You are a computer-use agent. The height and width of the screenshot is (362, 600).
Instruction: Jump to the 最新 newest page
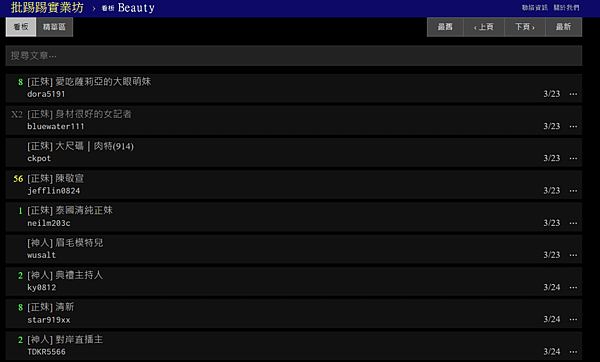tap(563, 27)
